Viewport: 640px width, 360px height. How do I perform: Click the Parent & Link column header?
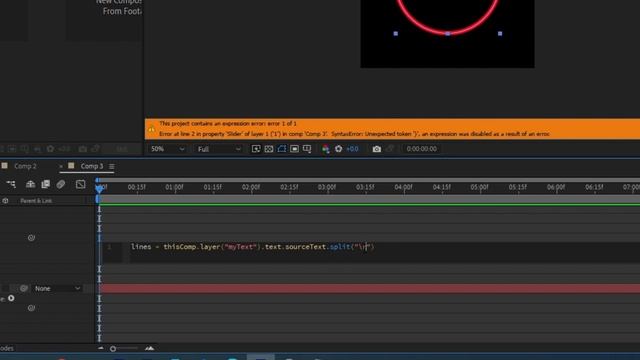[36, 201]
